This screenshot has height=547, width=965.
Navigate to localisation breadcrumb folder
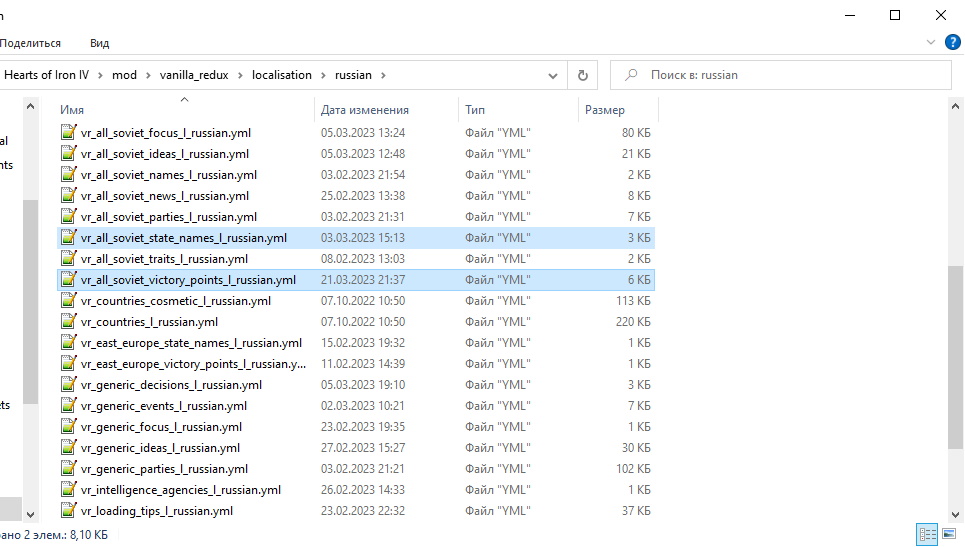point(282,75)
